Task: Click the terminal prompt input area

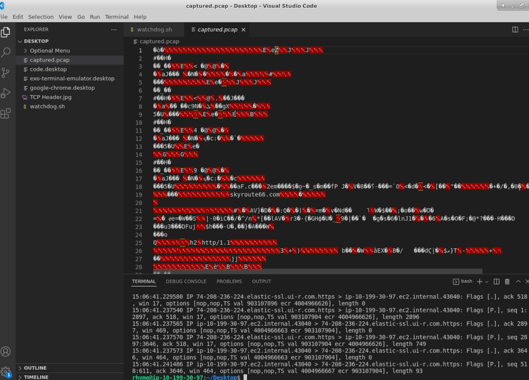Action: tap(245, 377)
